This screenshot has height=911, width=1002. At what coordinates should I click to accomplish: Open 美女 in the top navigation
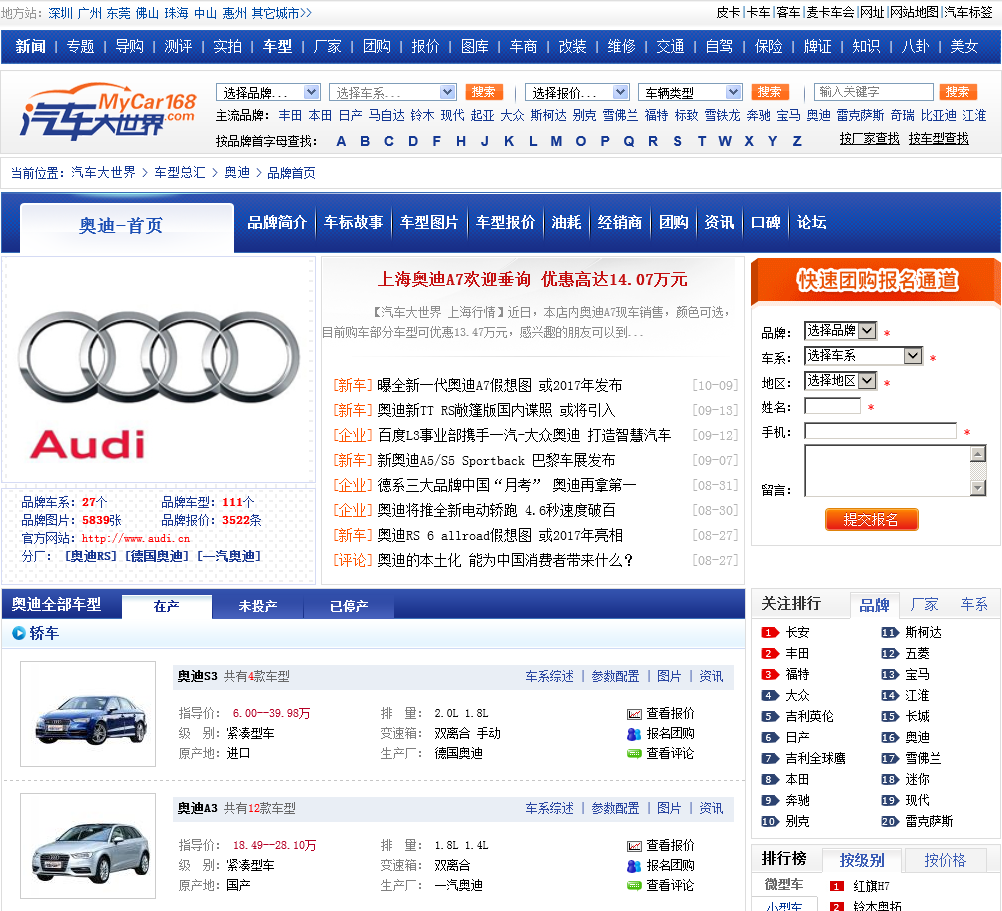click(x=964, y=47)
